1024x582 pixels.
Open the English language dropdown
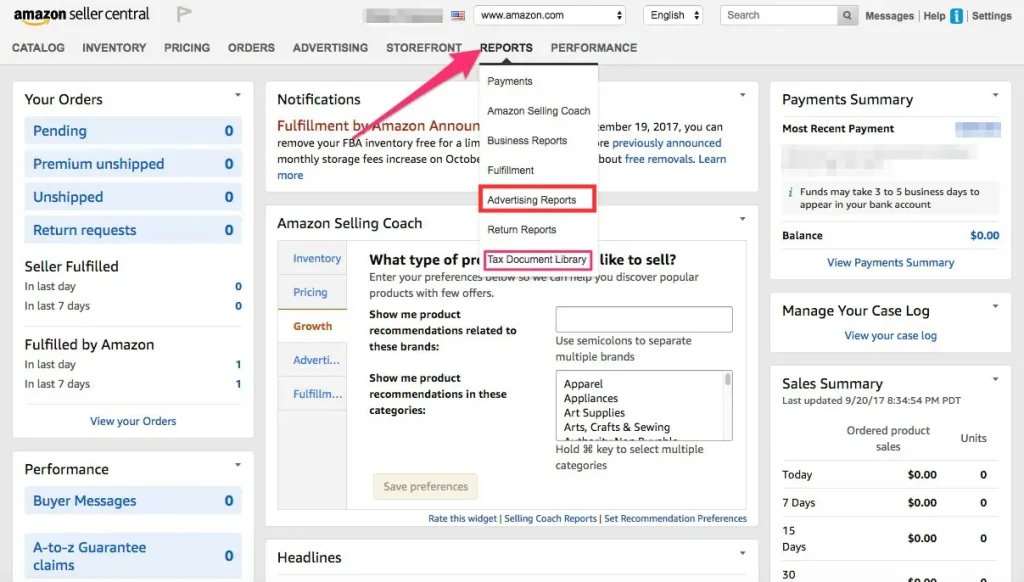(673, 15)
